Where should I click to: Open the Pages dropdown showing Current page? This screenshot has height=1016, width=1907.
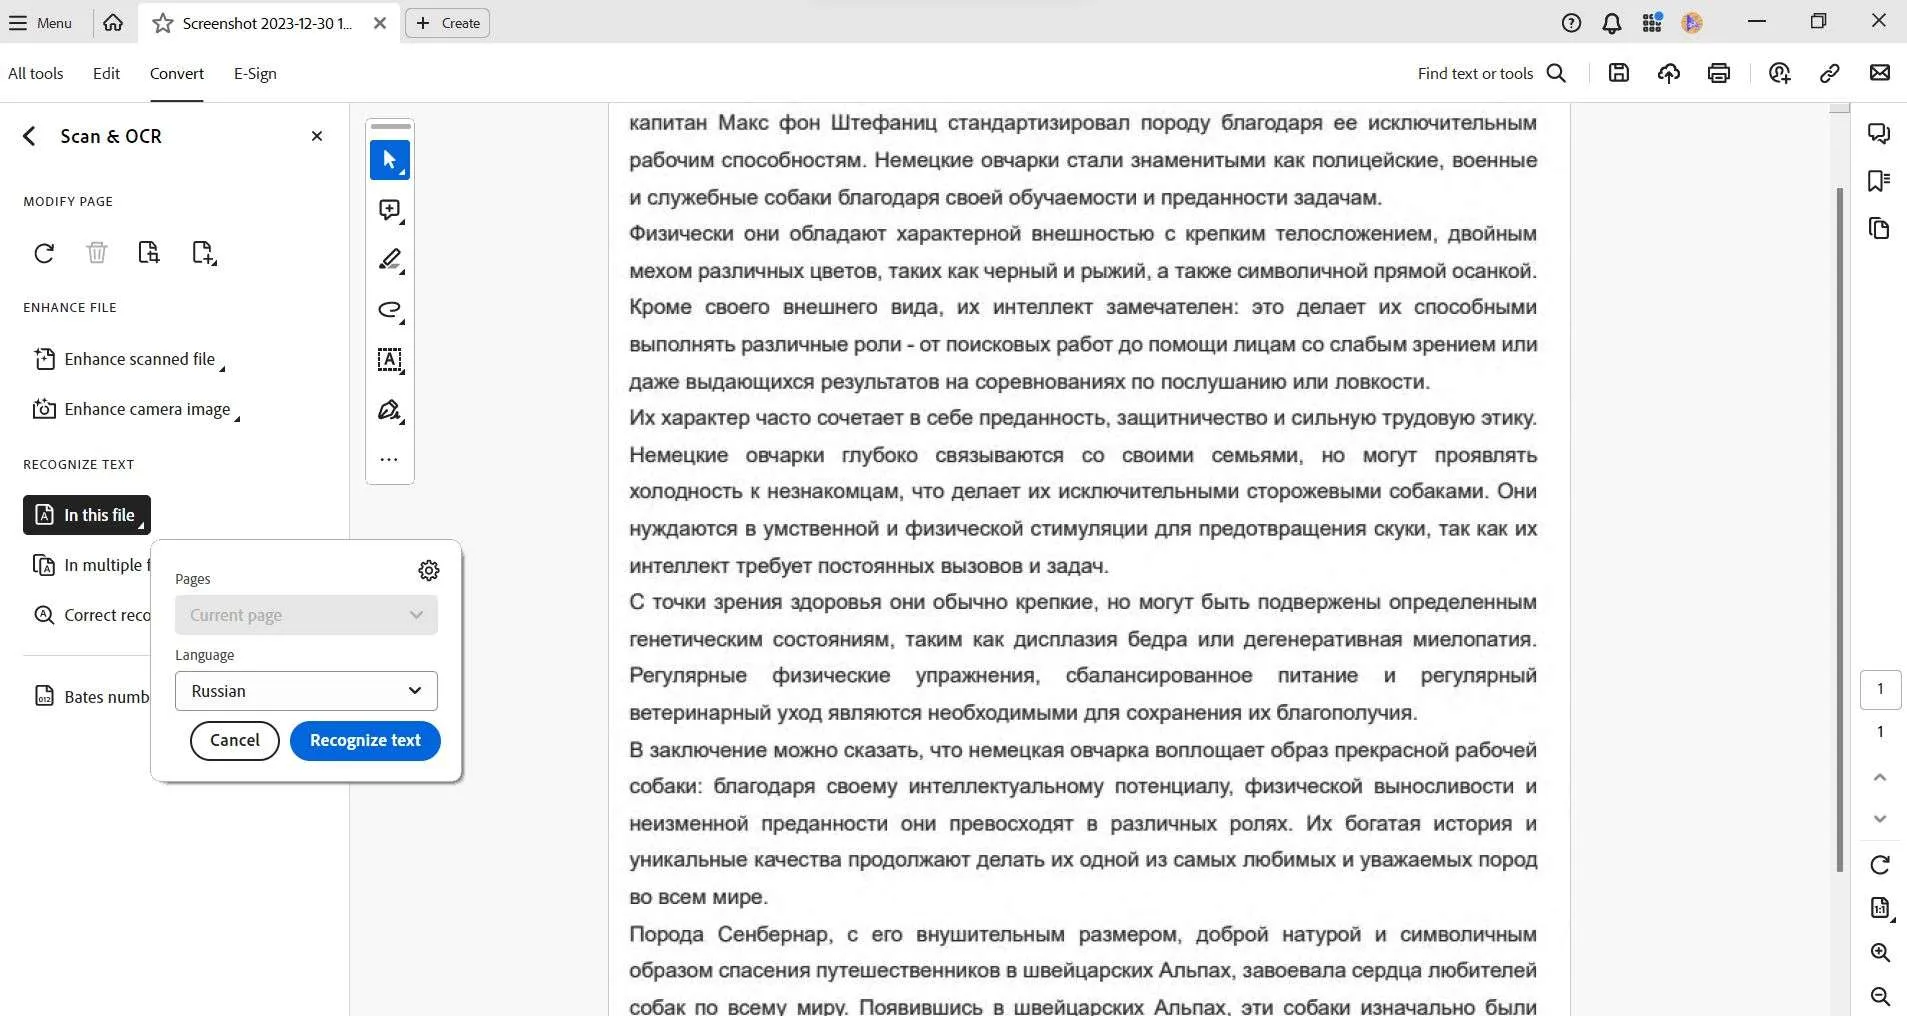click(304, 614)
